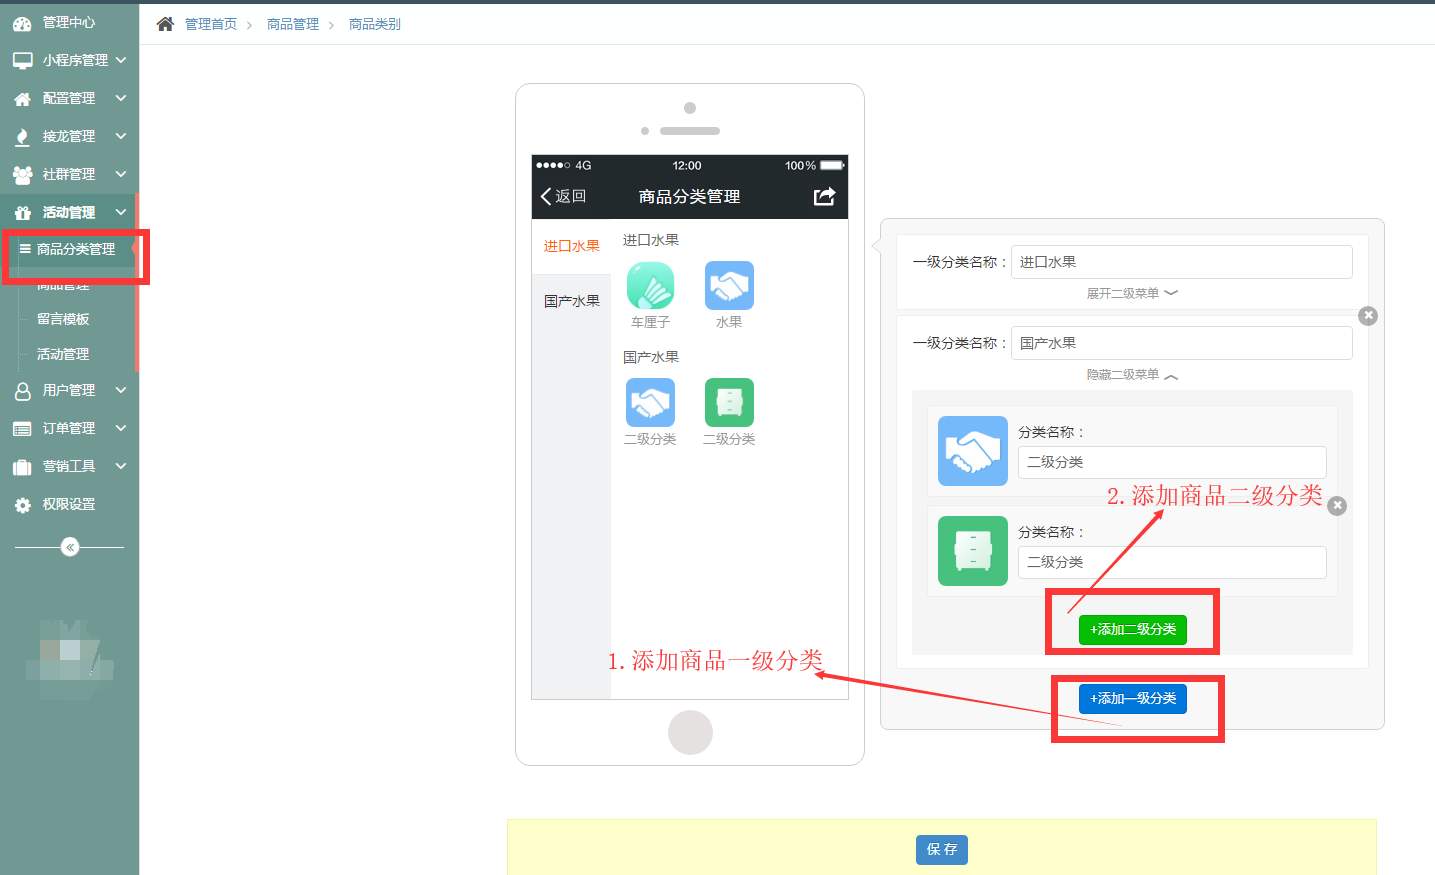Click the 保存 button at the bottom
This screenshot has width=1435, height=875.
(x=941, y=848)
